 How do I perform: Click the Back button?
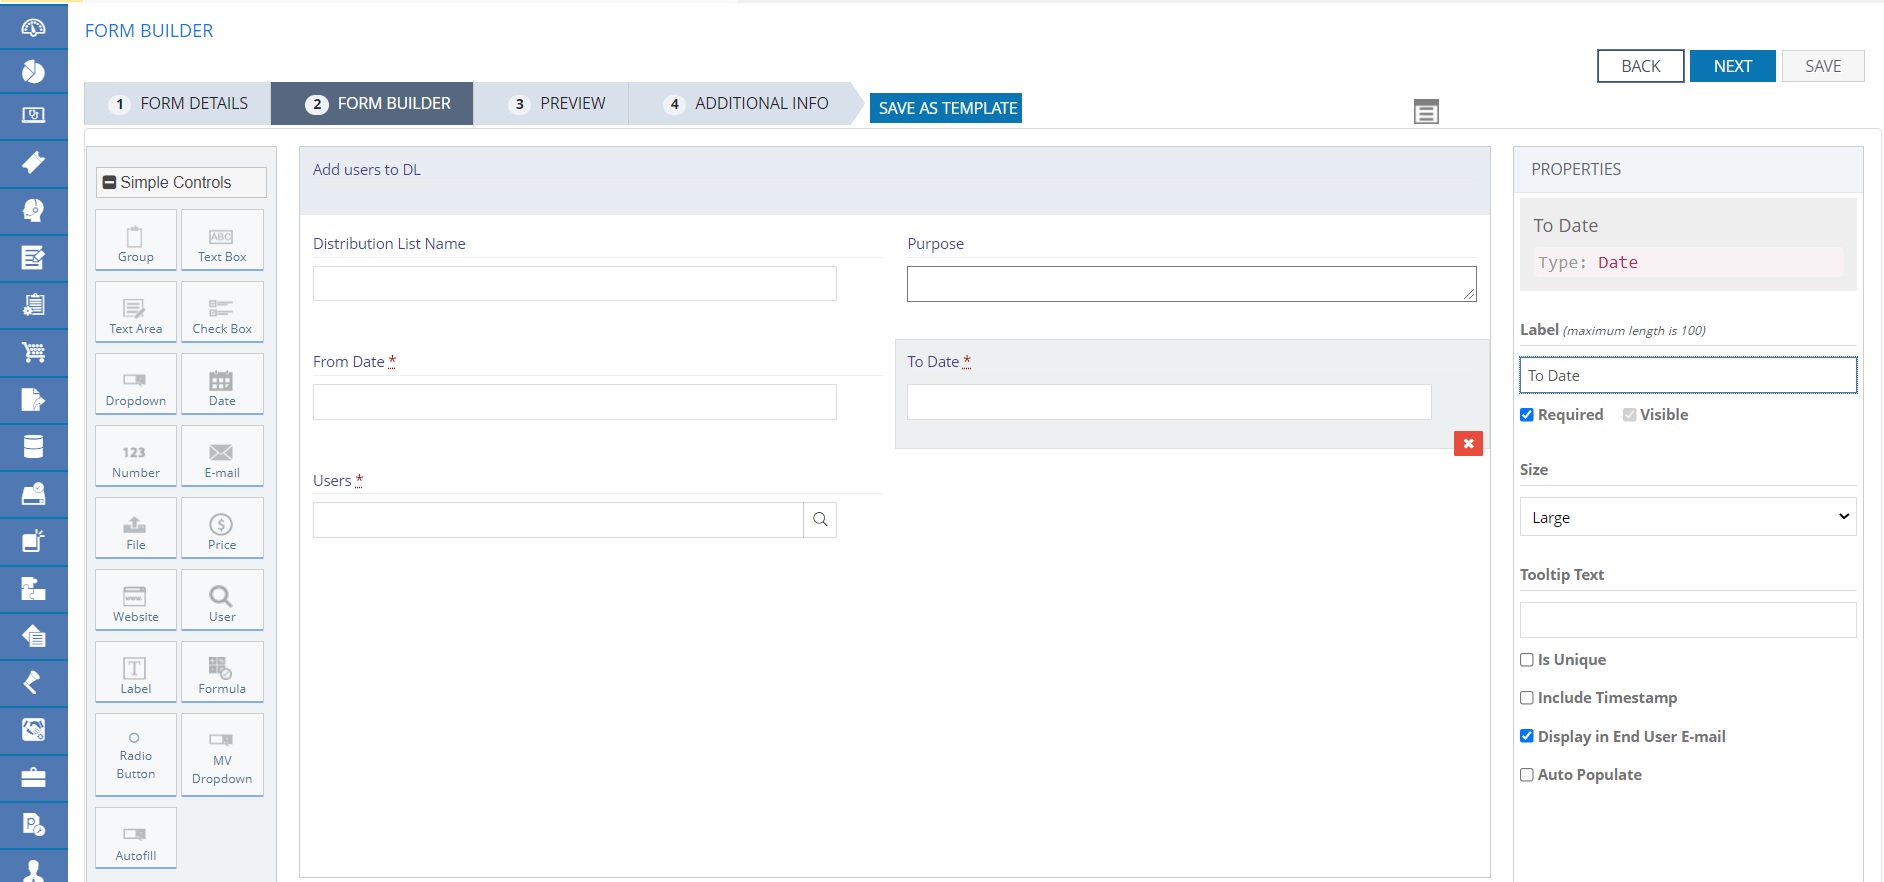tap(1641, 66)
